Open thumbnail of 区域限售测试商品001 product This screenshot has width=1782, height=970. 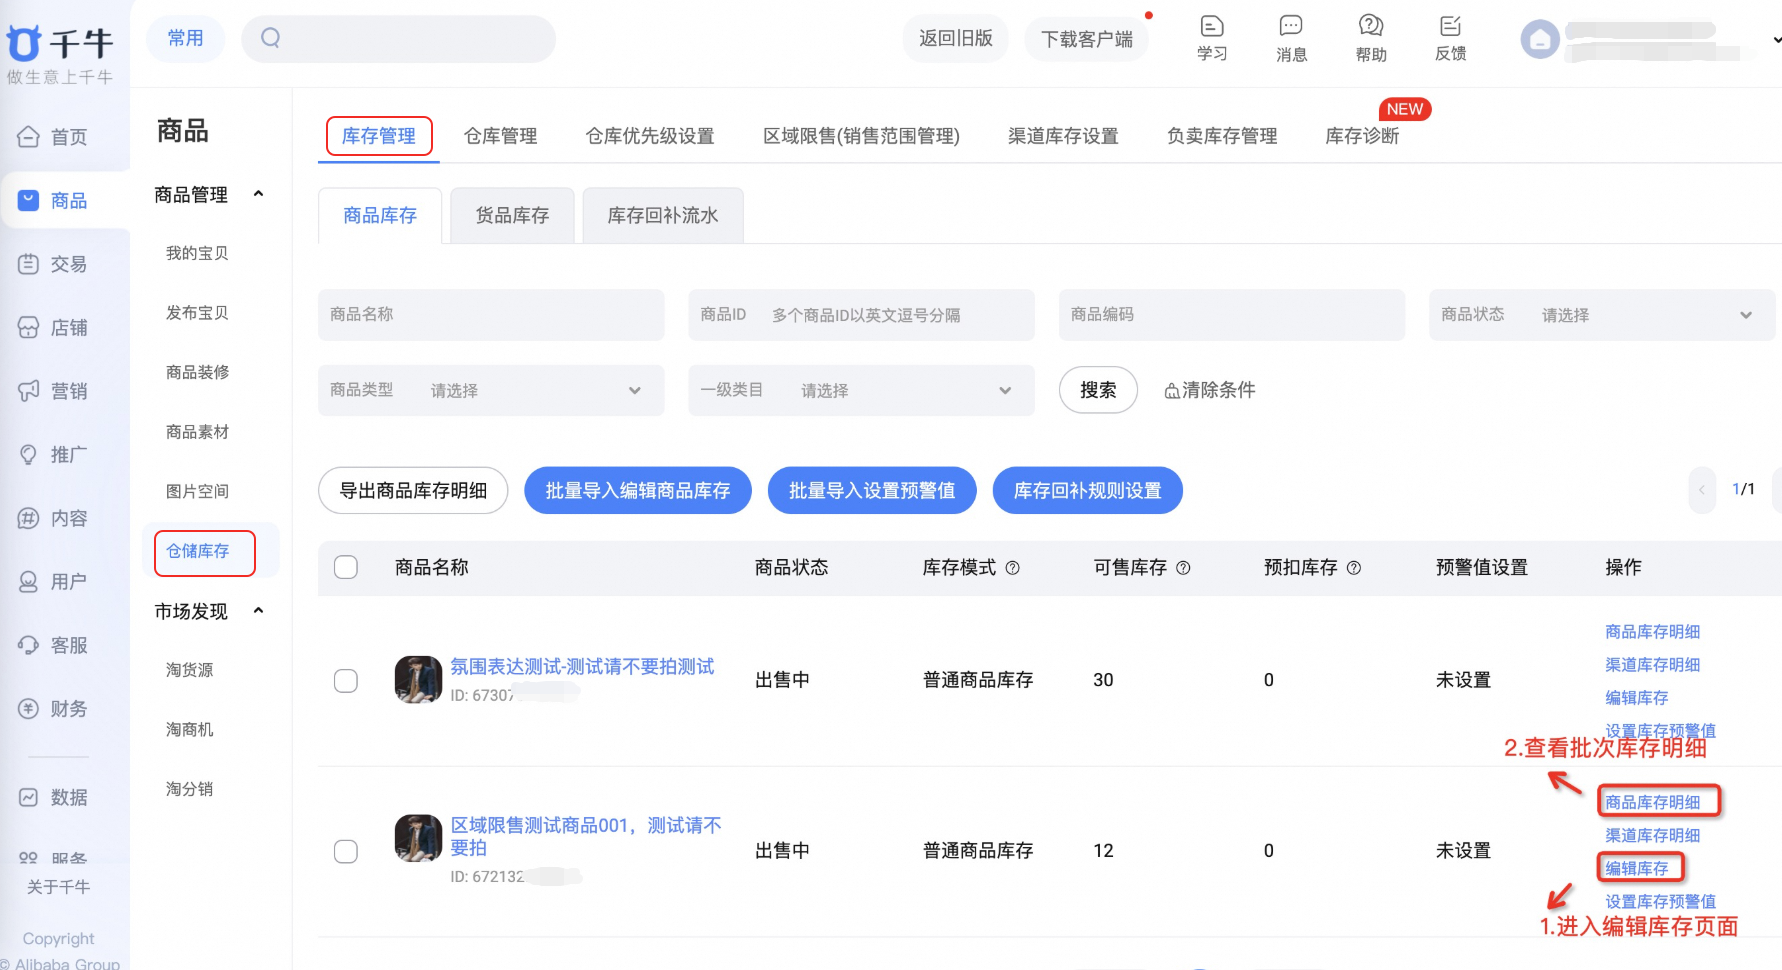point(418,838)
